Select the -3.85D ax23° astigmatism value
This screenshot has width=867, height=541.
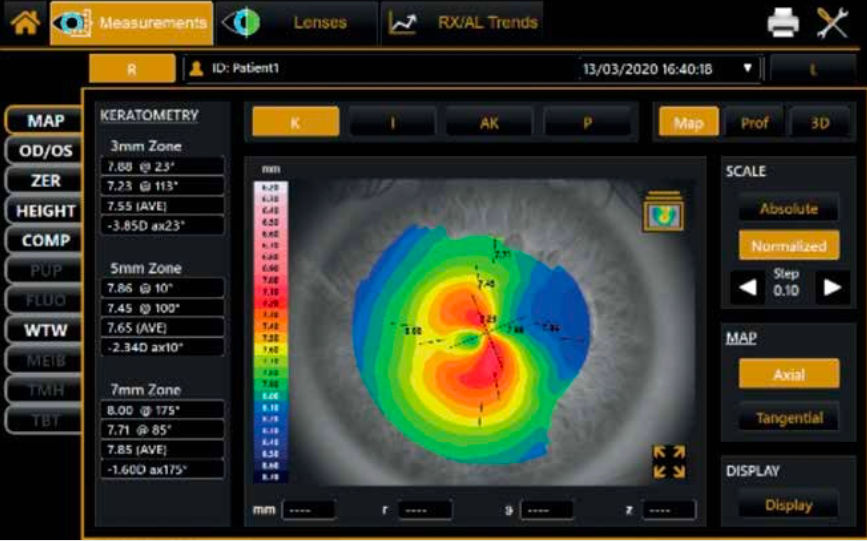pyautogui.click(x=163, y=226)
